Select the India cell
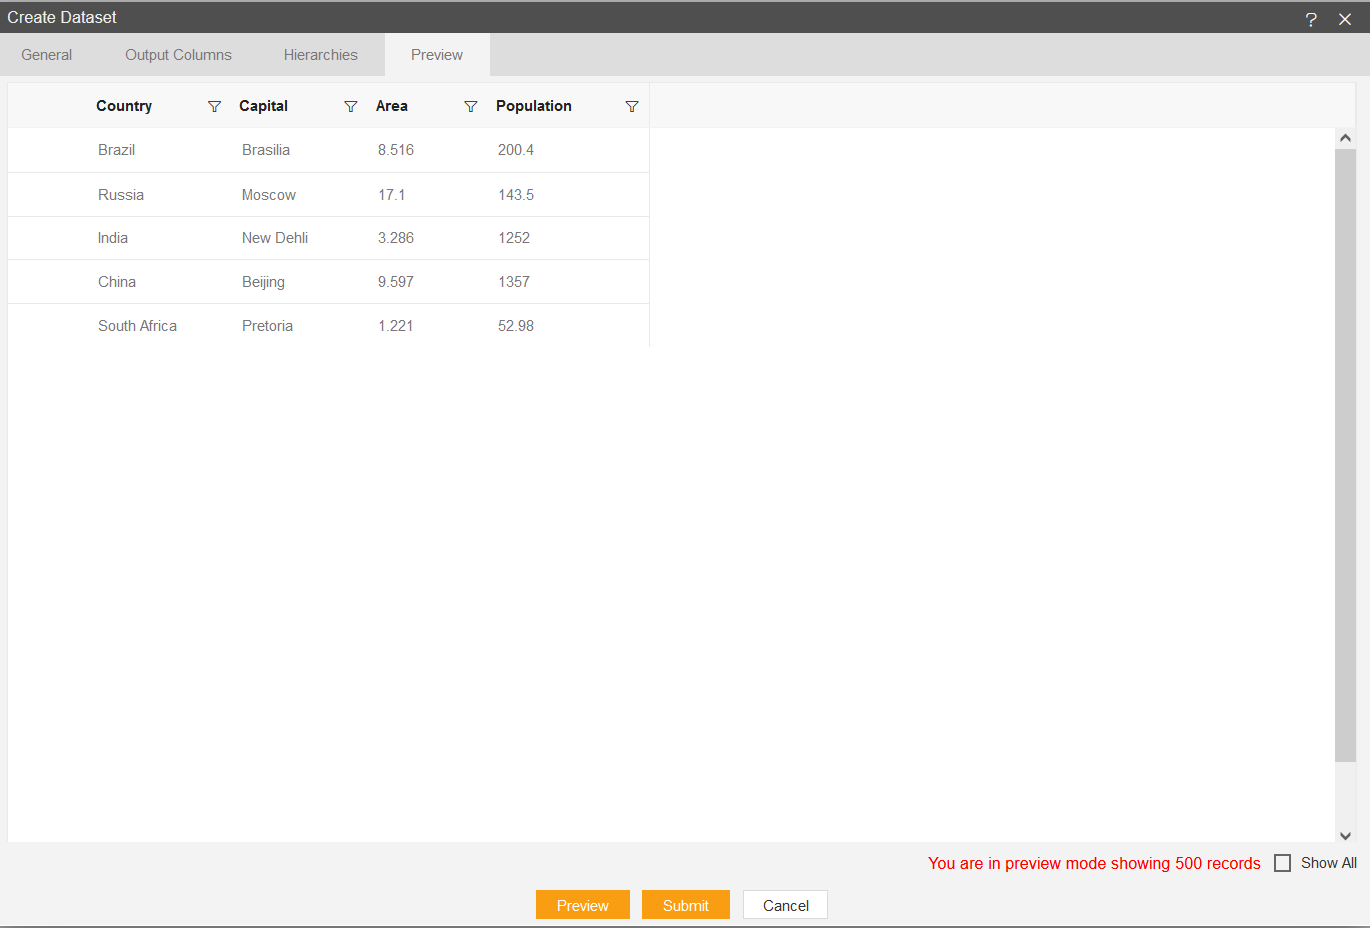 [x=113, y=238]
